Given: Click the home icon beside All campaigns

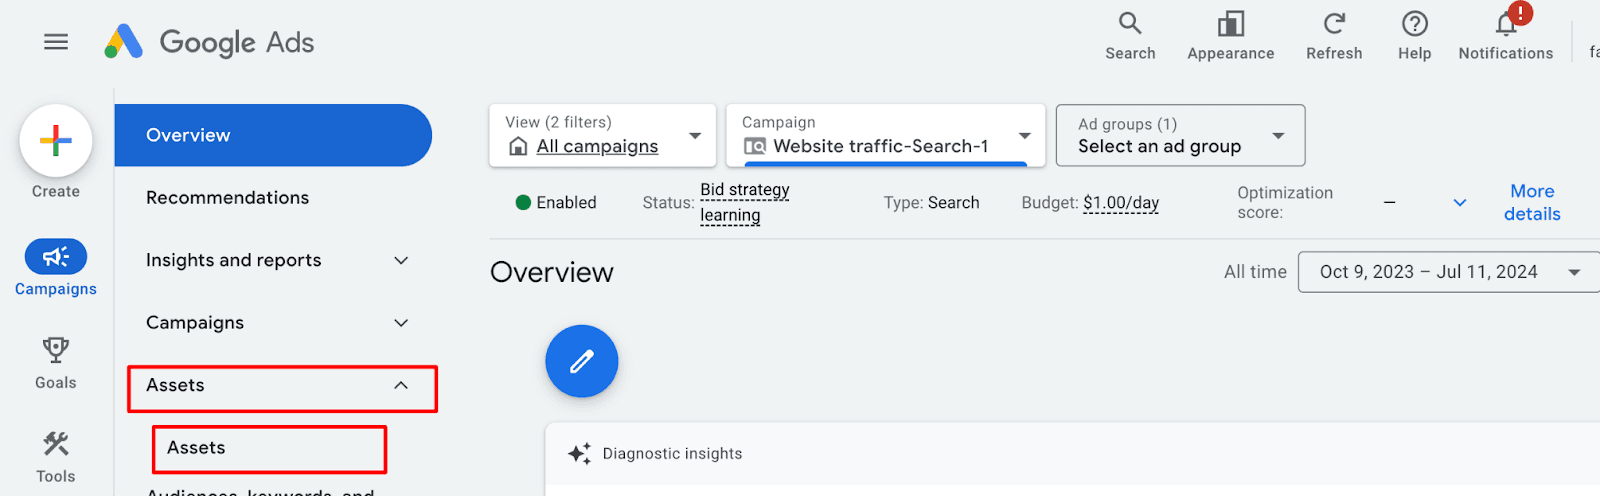Looking at the screenshot, I should point(518,147).
